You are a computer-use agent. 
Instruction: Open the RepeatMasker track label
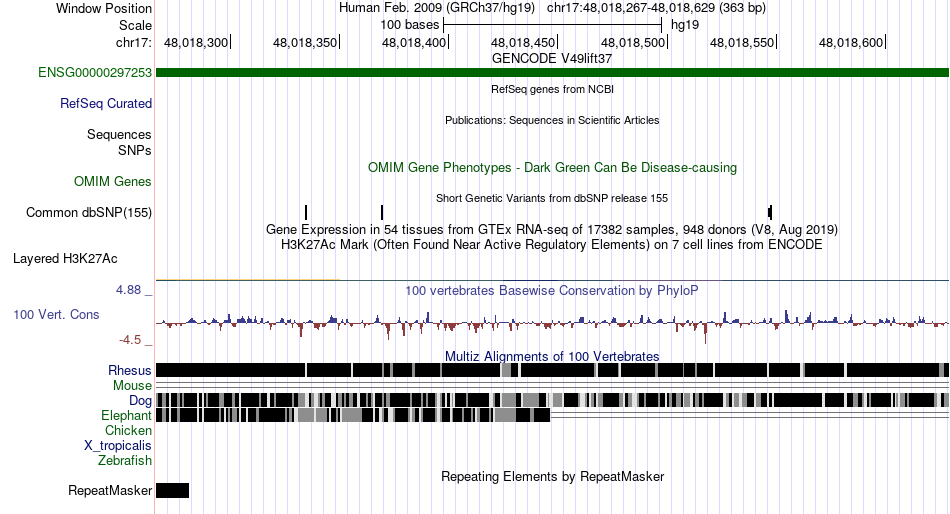[110, 490]
